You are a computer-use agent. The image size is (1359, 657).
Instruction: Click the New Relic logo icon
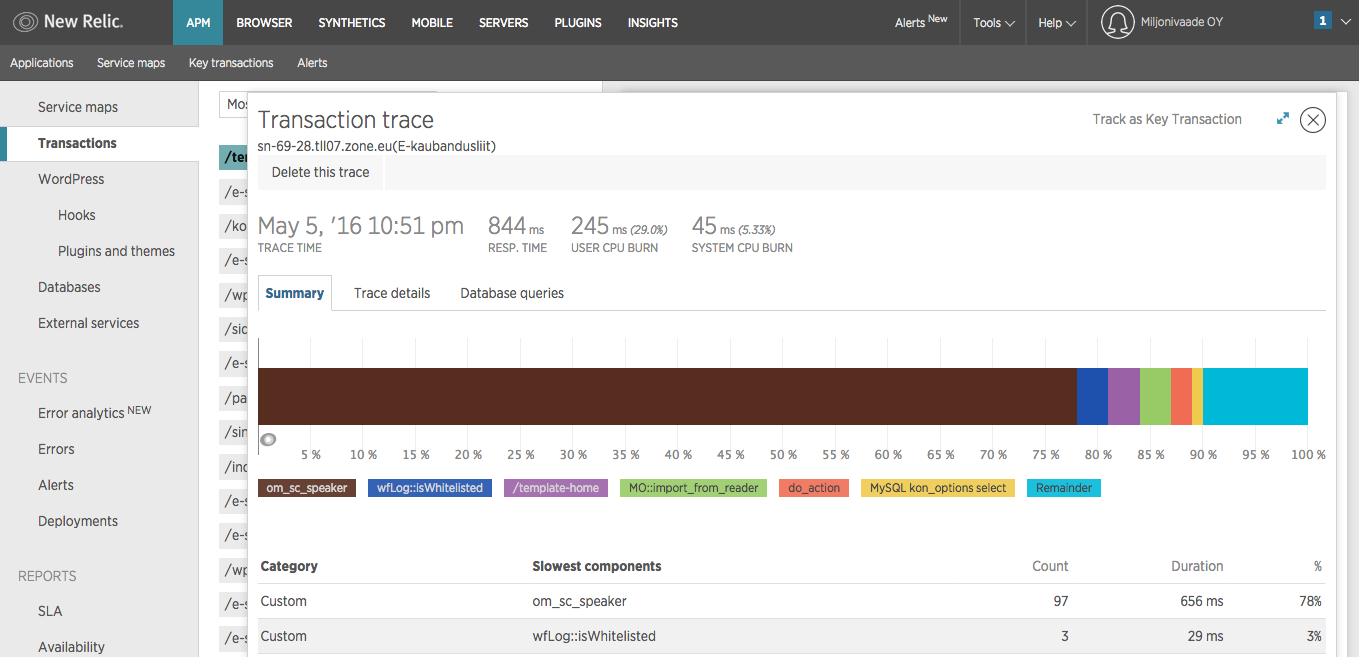25,21
